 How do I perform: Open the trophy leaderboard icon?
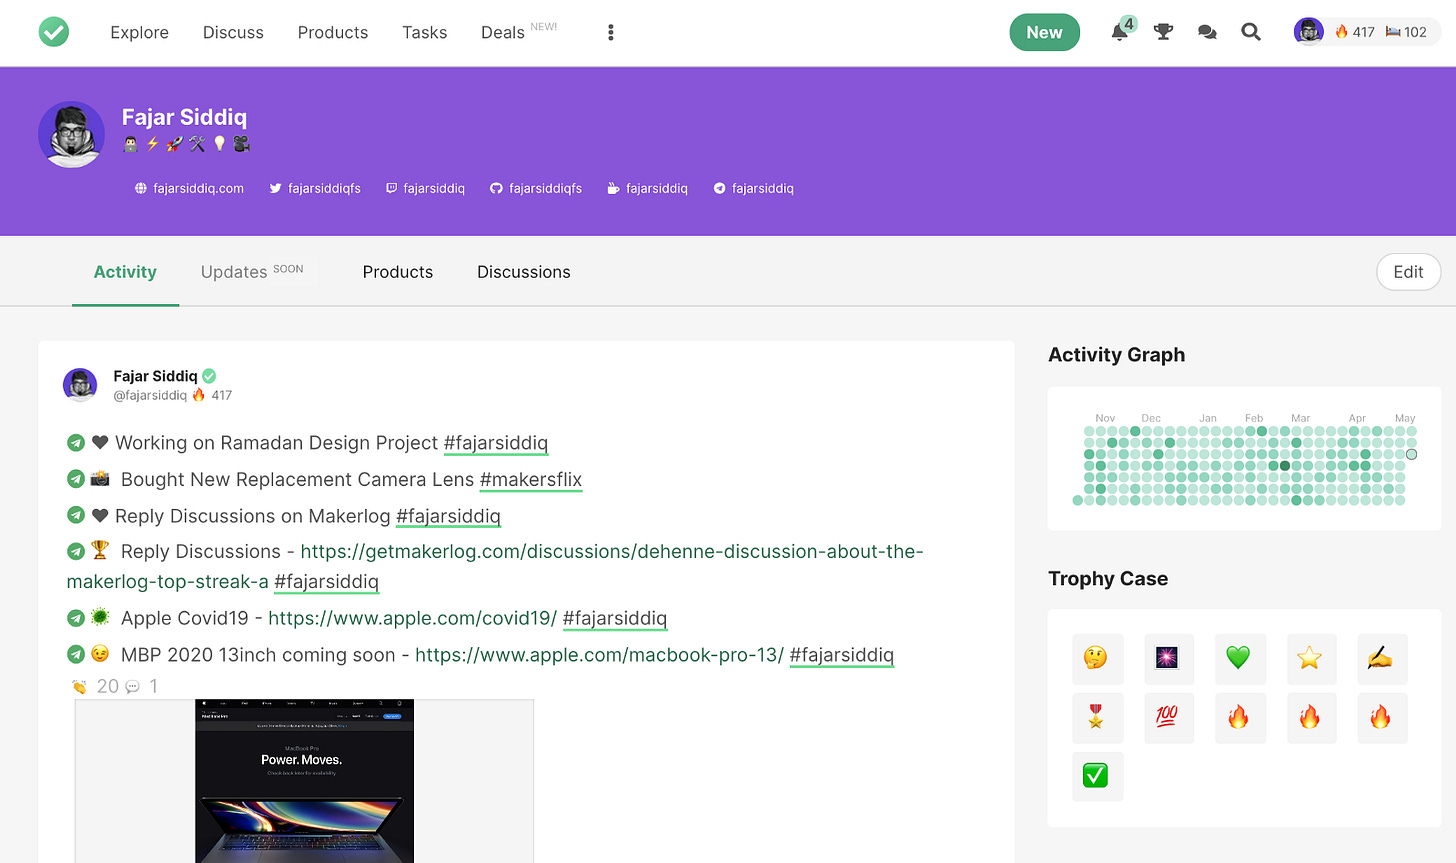point(1163,32)
